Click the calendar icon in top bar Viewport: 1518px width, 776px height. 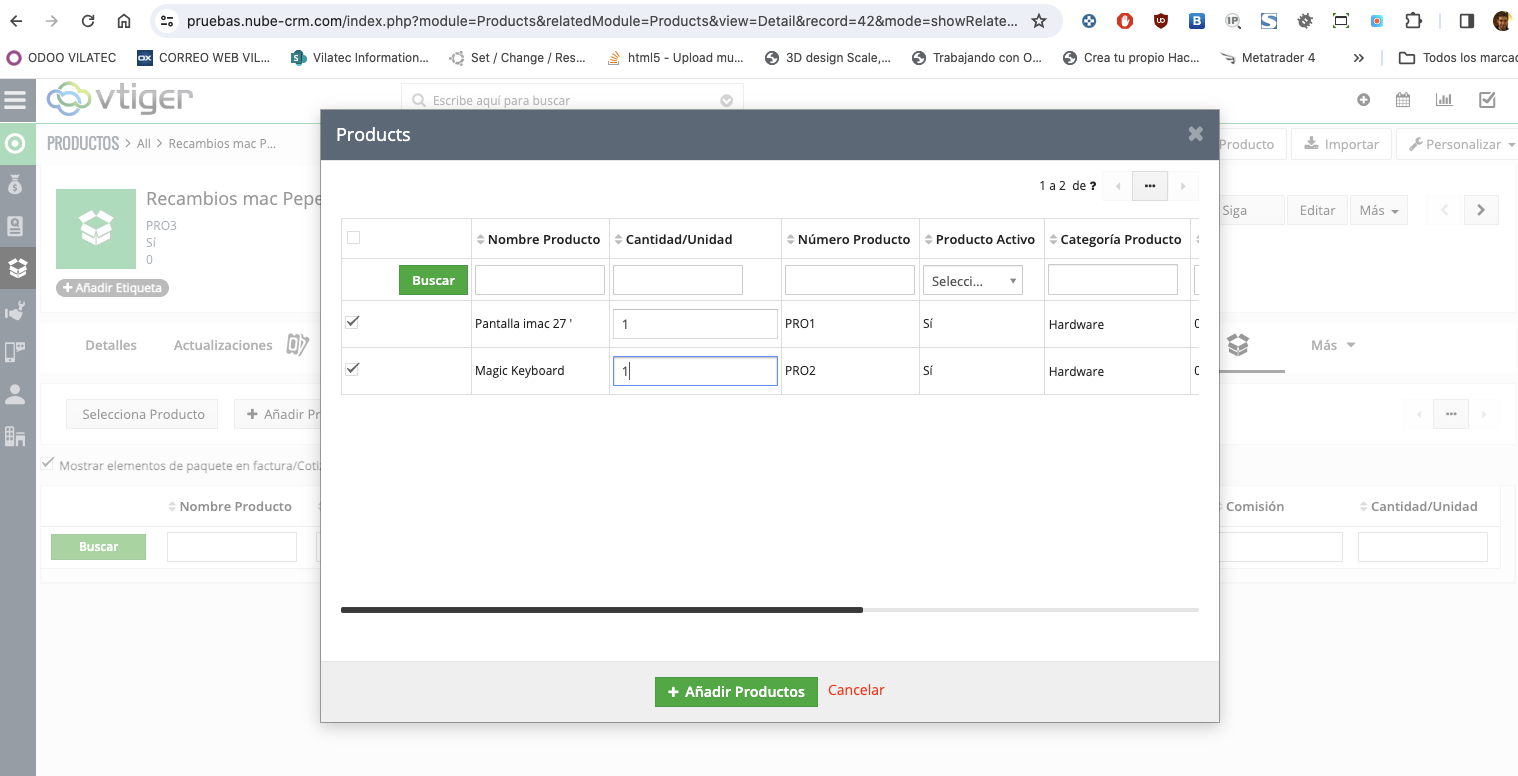[1403, 100]
